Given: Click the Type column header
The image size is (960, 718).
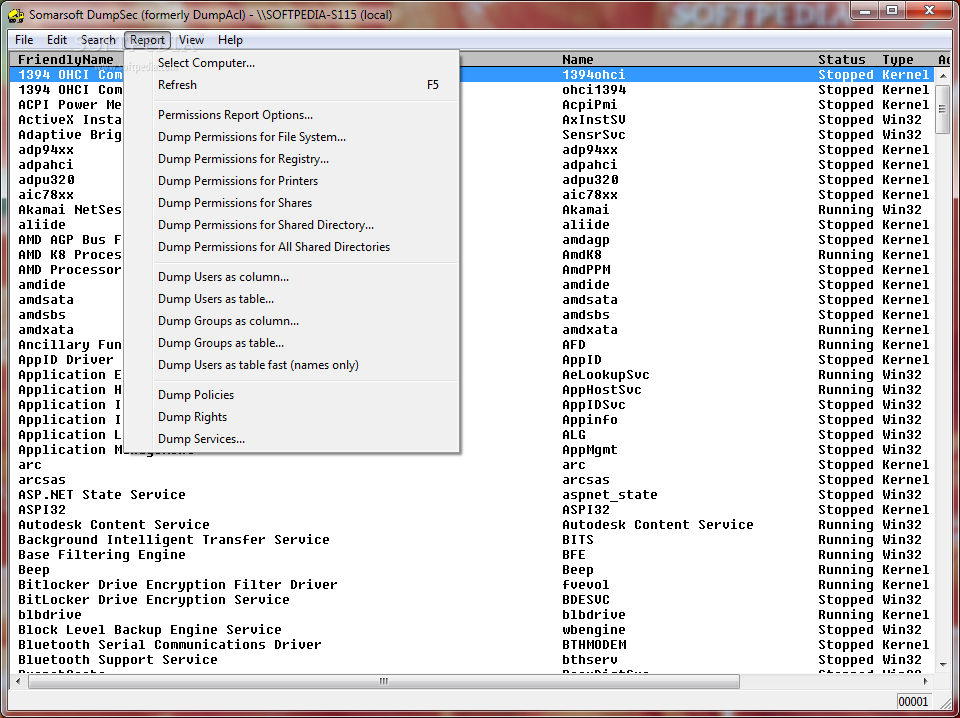Looking at the screenshot, I should tap(898, 59).
